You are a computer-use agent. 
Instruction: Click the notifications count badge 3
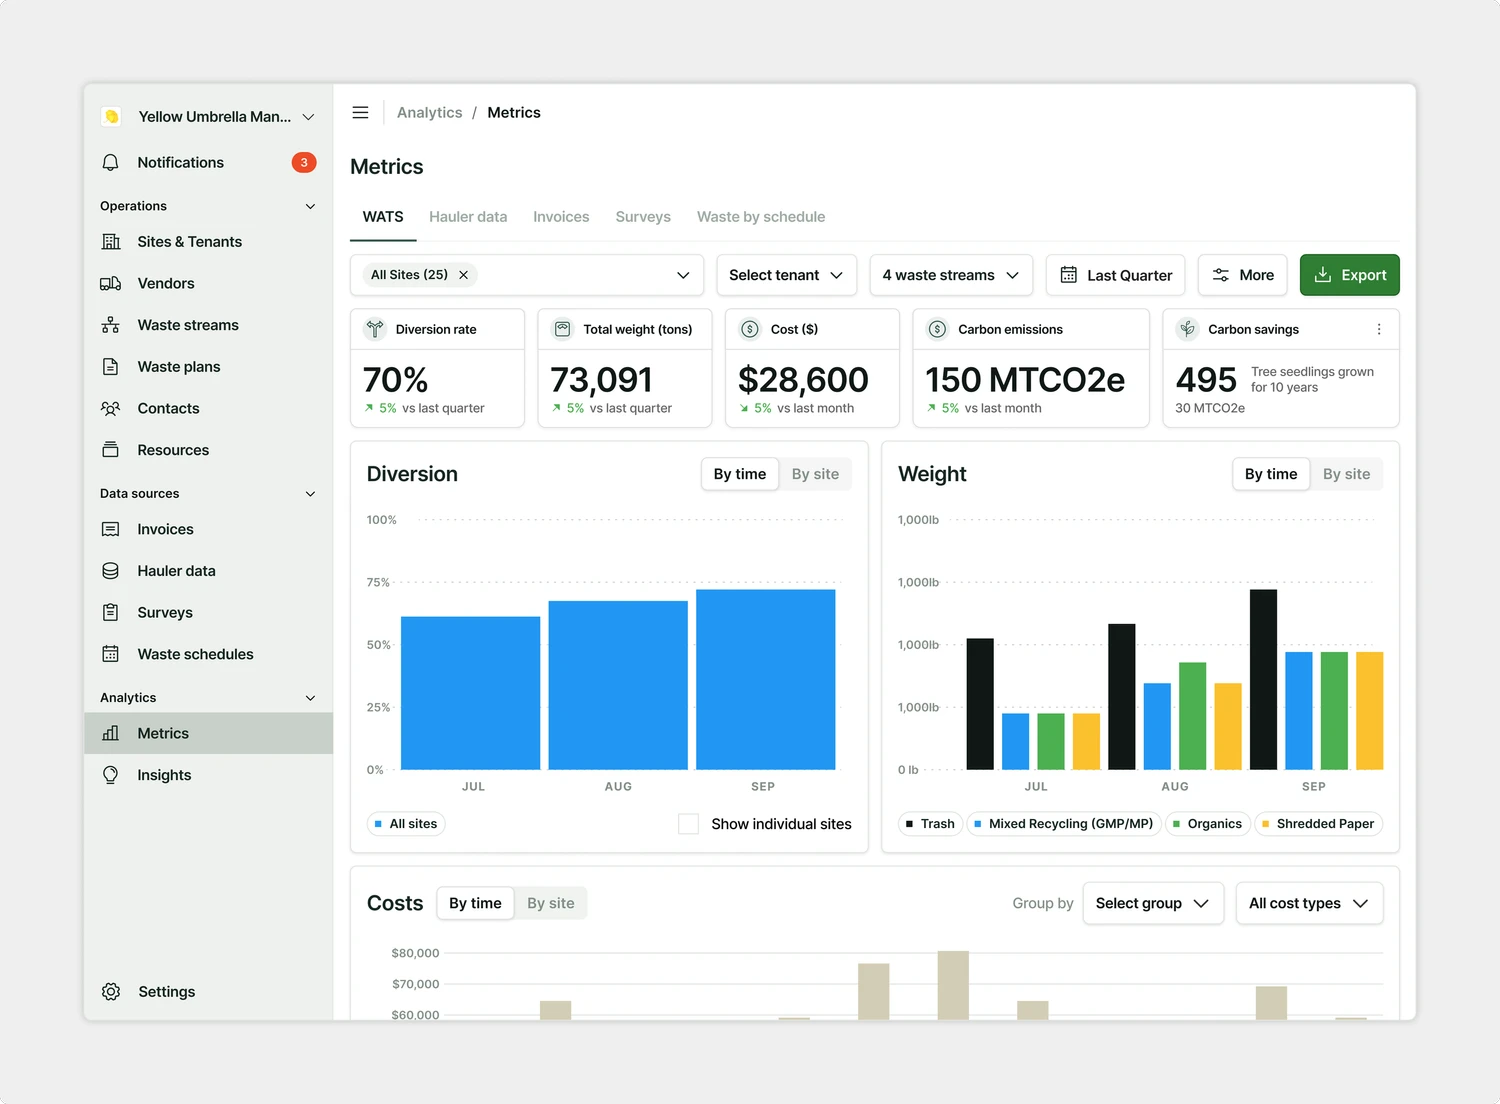(x=304, y=162)
